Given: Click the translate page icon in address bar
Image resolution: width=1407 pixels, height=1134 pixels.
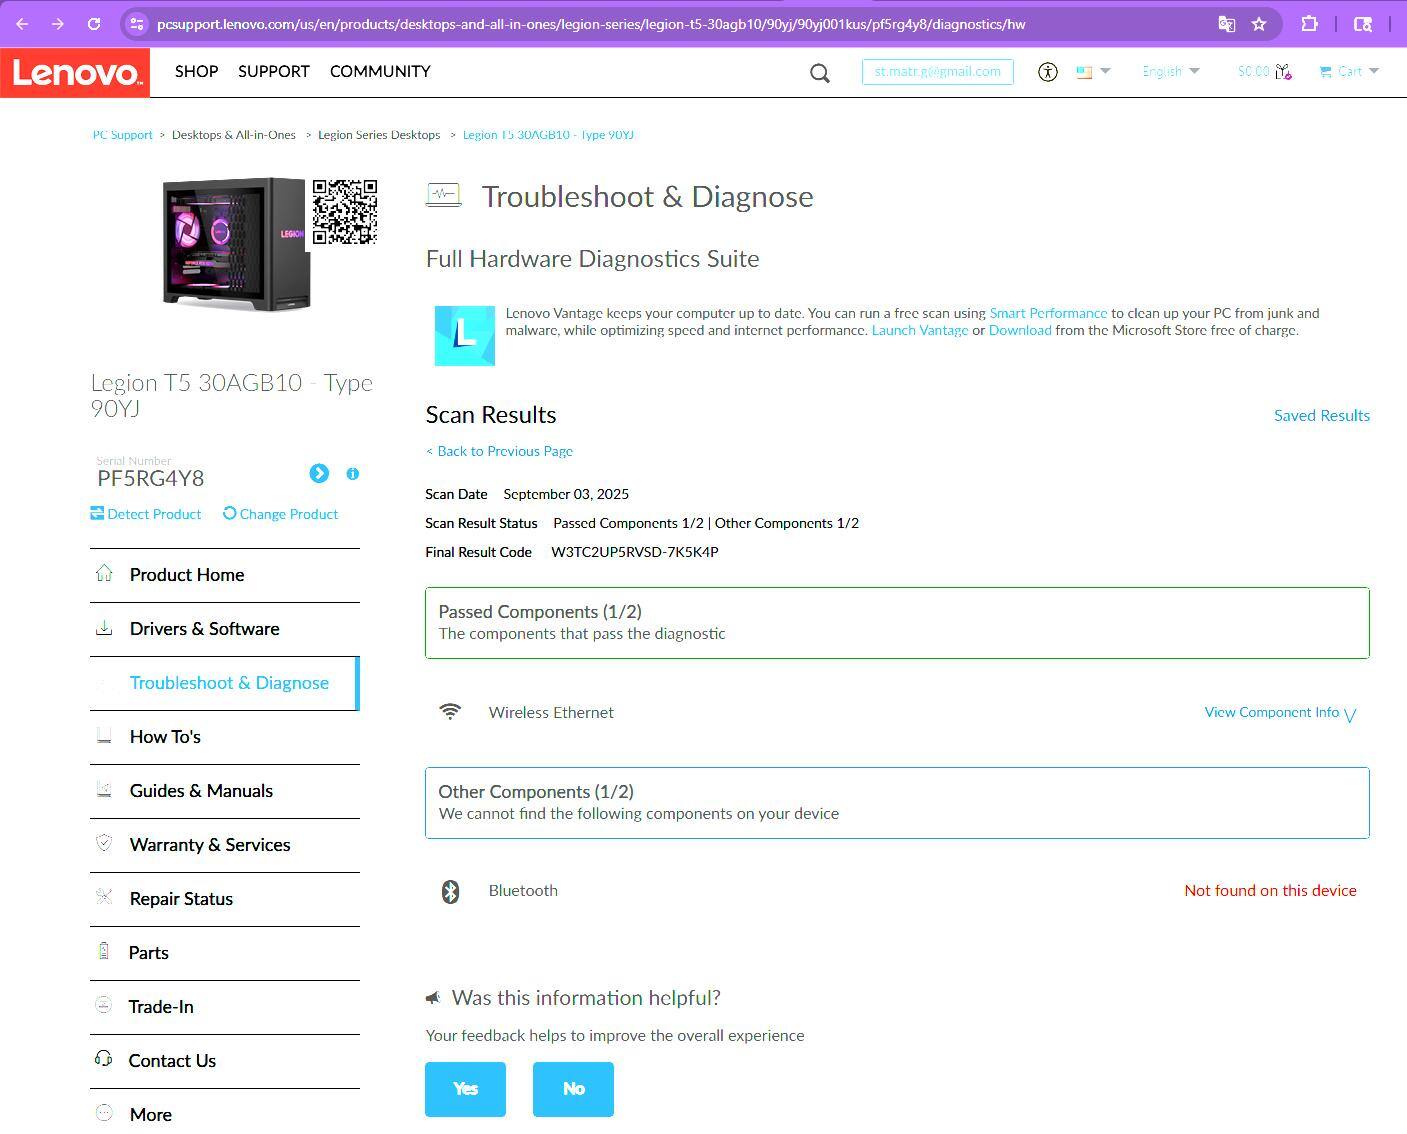Looking at the screenshot, I should tap(1226, 24).
